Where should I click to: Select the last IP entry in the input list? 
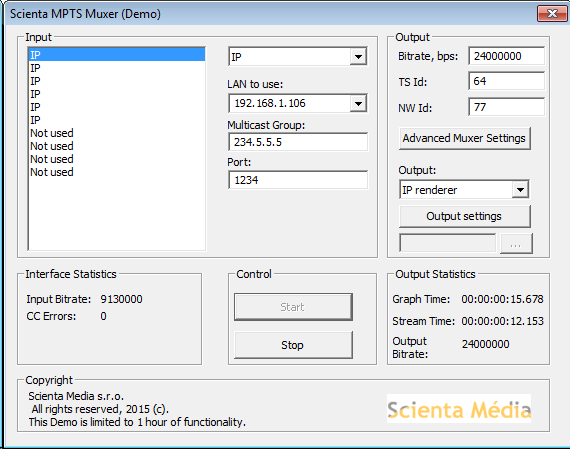[x=117, y=120]
